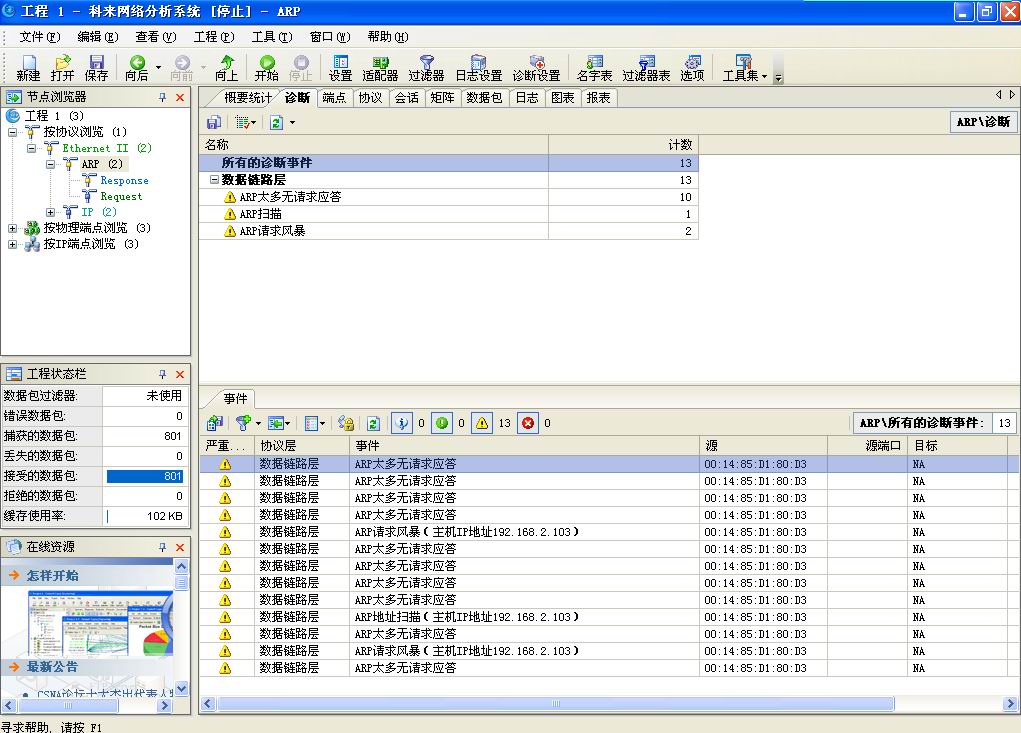Image resolution: width=1021 pixels, height=733 pixels.
Task: Click the 开始 (Start) capture button
Action: click(266, 67)
